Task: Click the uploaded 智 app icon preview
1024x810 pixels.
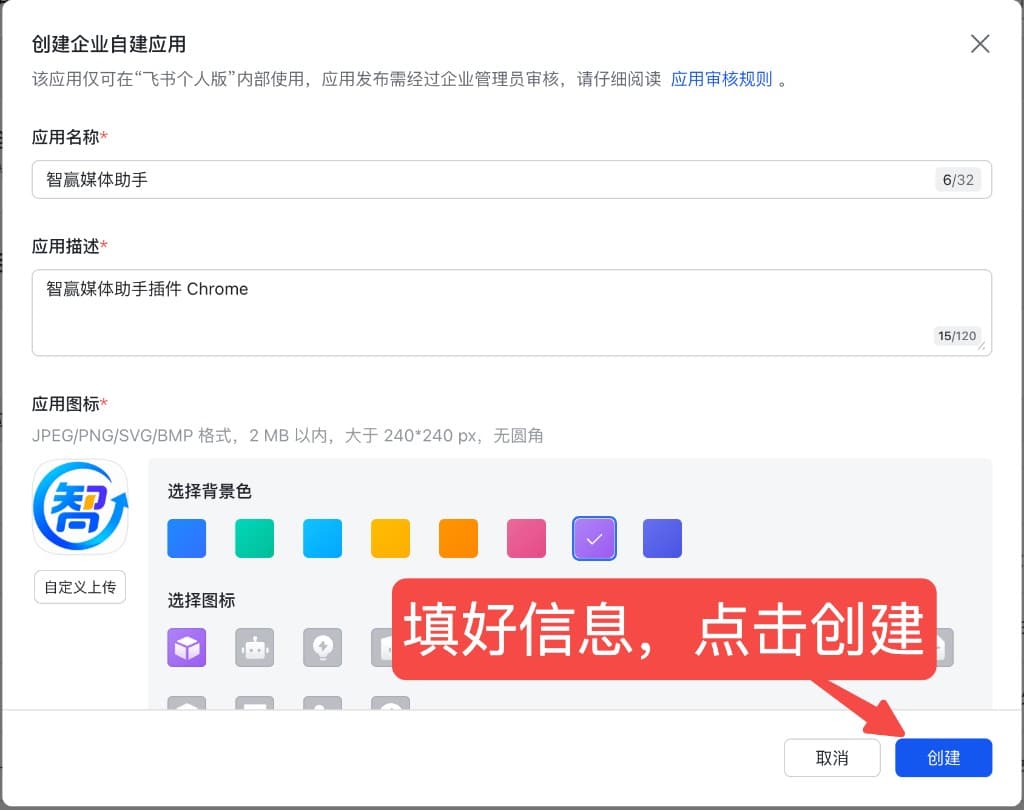Action: click(80, 507)
